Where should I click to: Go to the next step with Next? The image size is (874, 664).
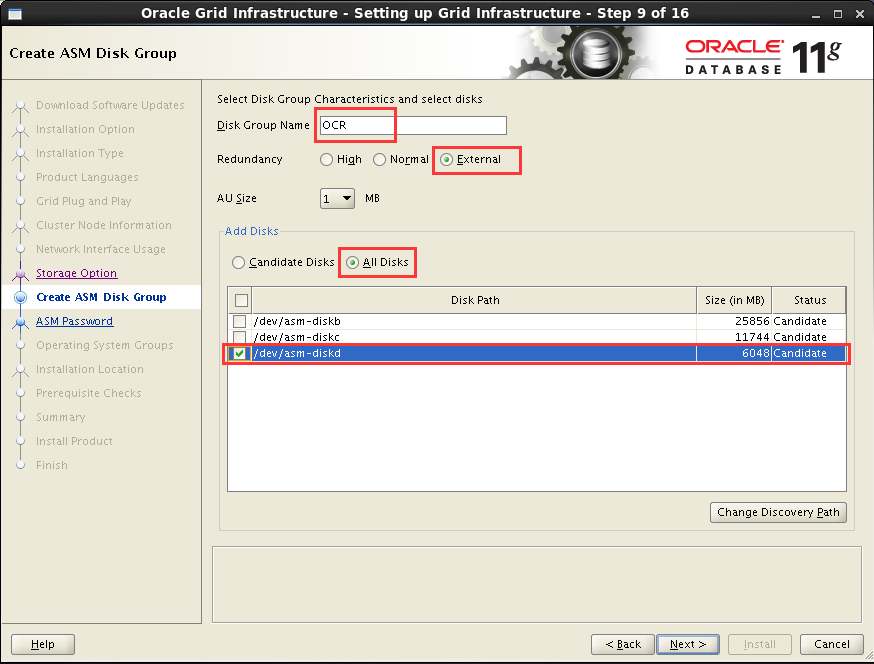688,644
